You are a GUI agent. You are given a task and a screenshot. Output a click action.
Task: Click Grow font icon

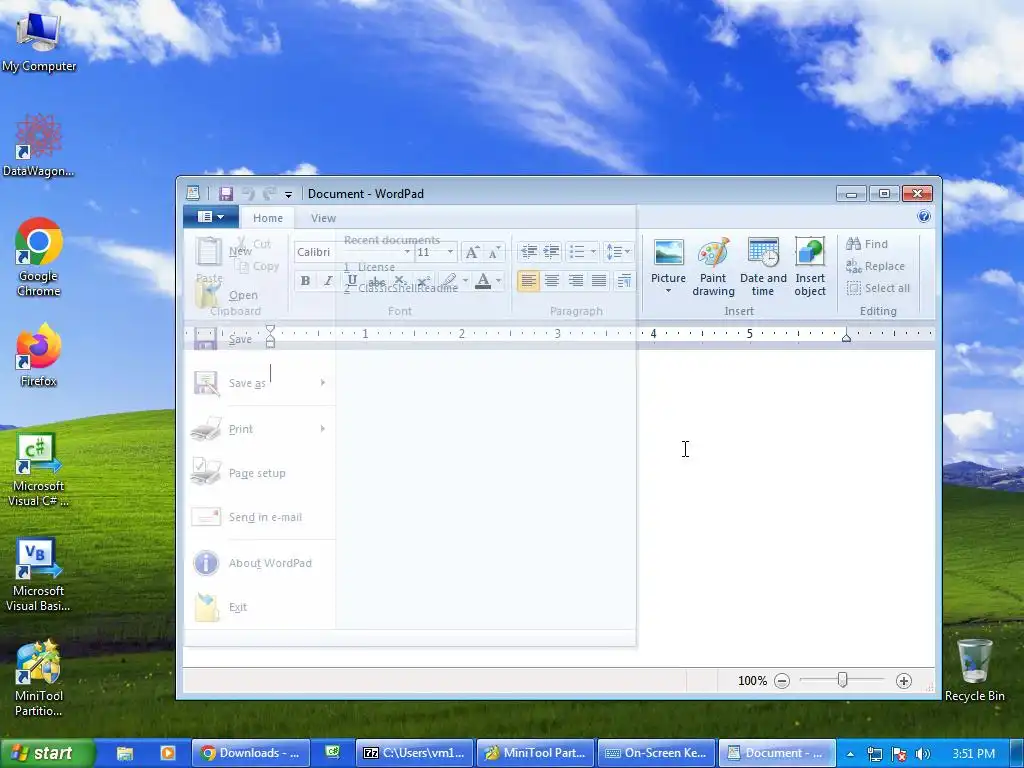[x=472, y=252]
